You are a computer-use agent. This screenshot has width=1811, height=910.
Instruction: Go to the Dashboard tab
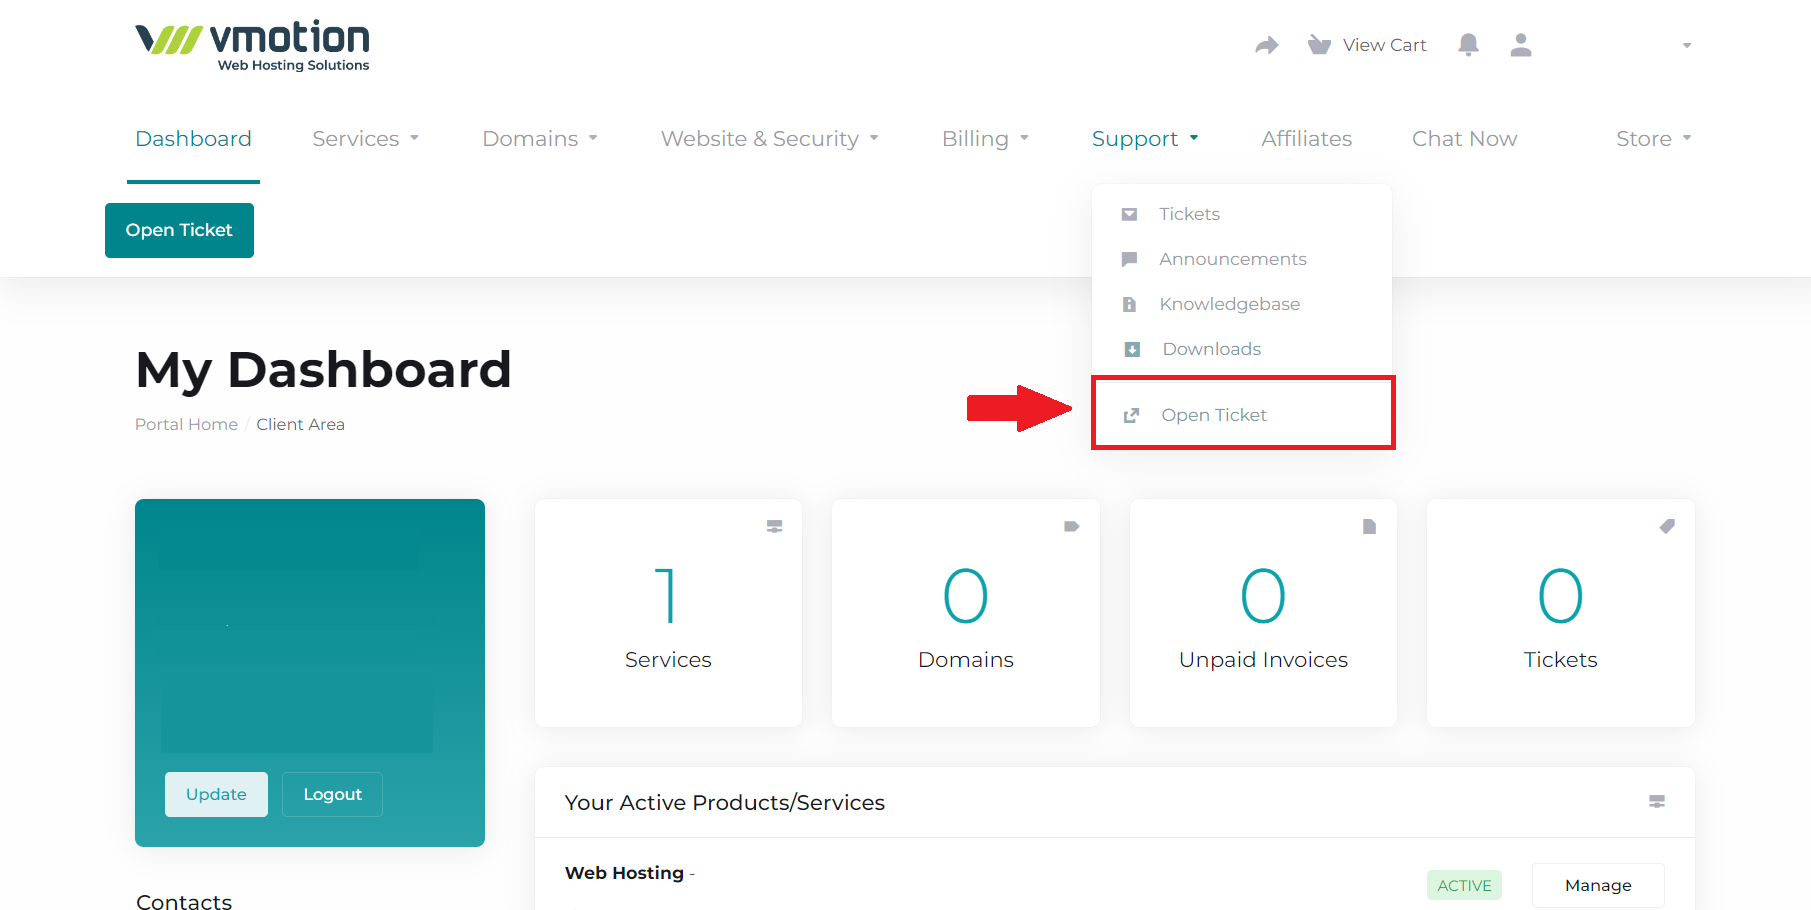[193, 139]
